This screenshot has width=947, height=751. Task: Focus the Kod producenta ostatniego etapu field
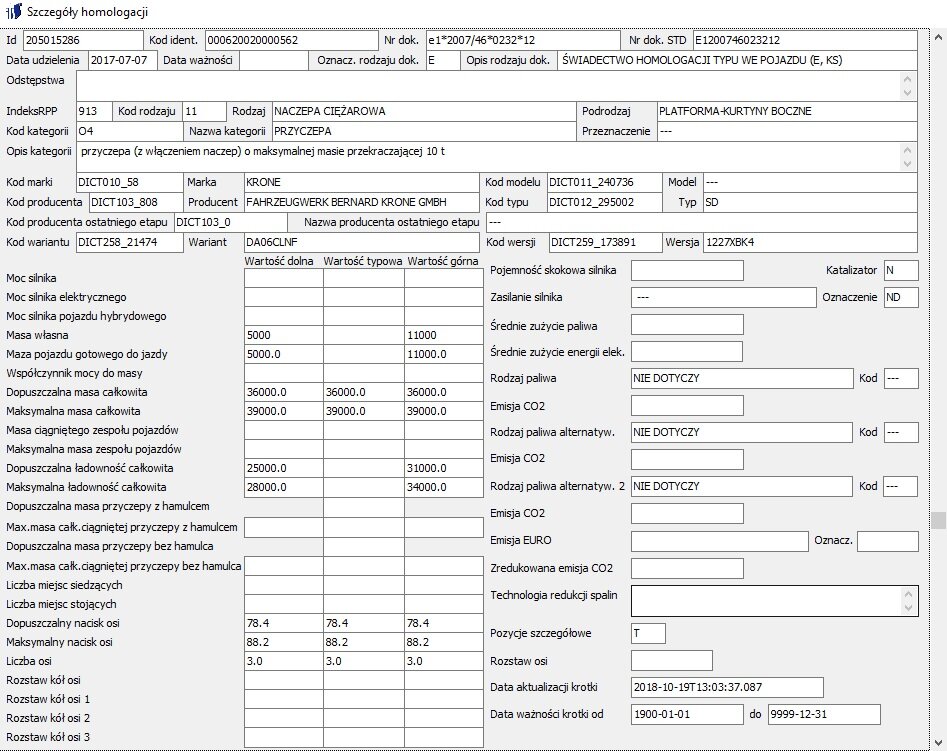pos(231,222)
